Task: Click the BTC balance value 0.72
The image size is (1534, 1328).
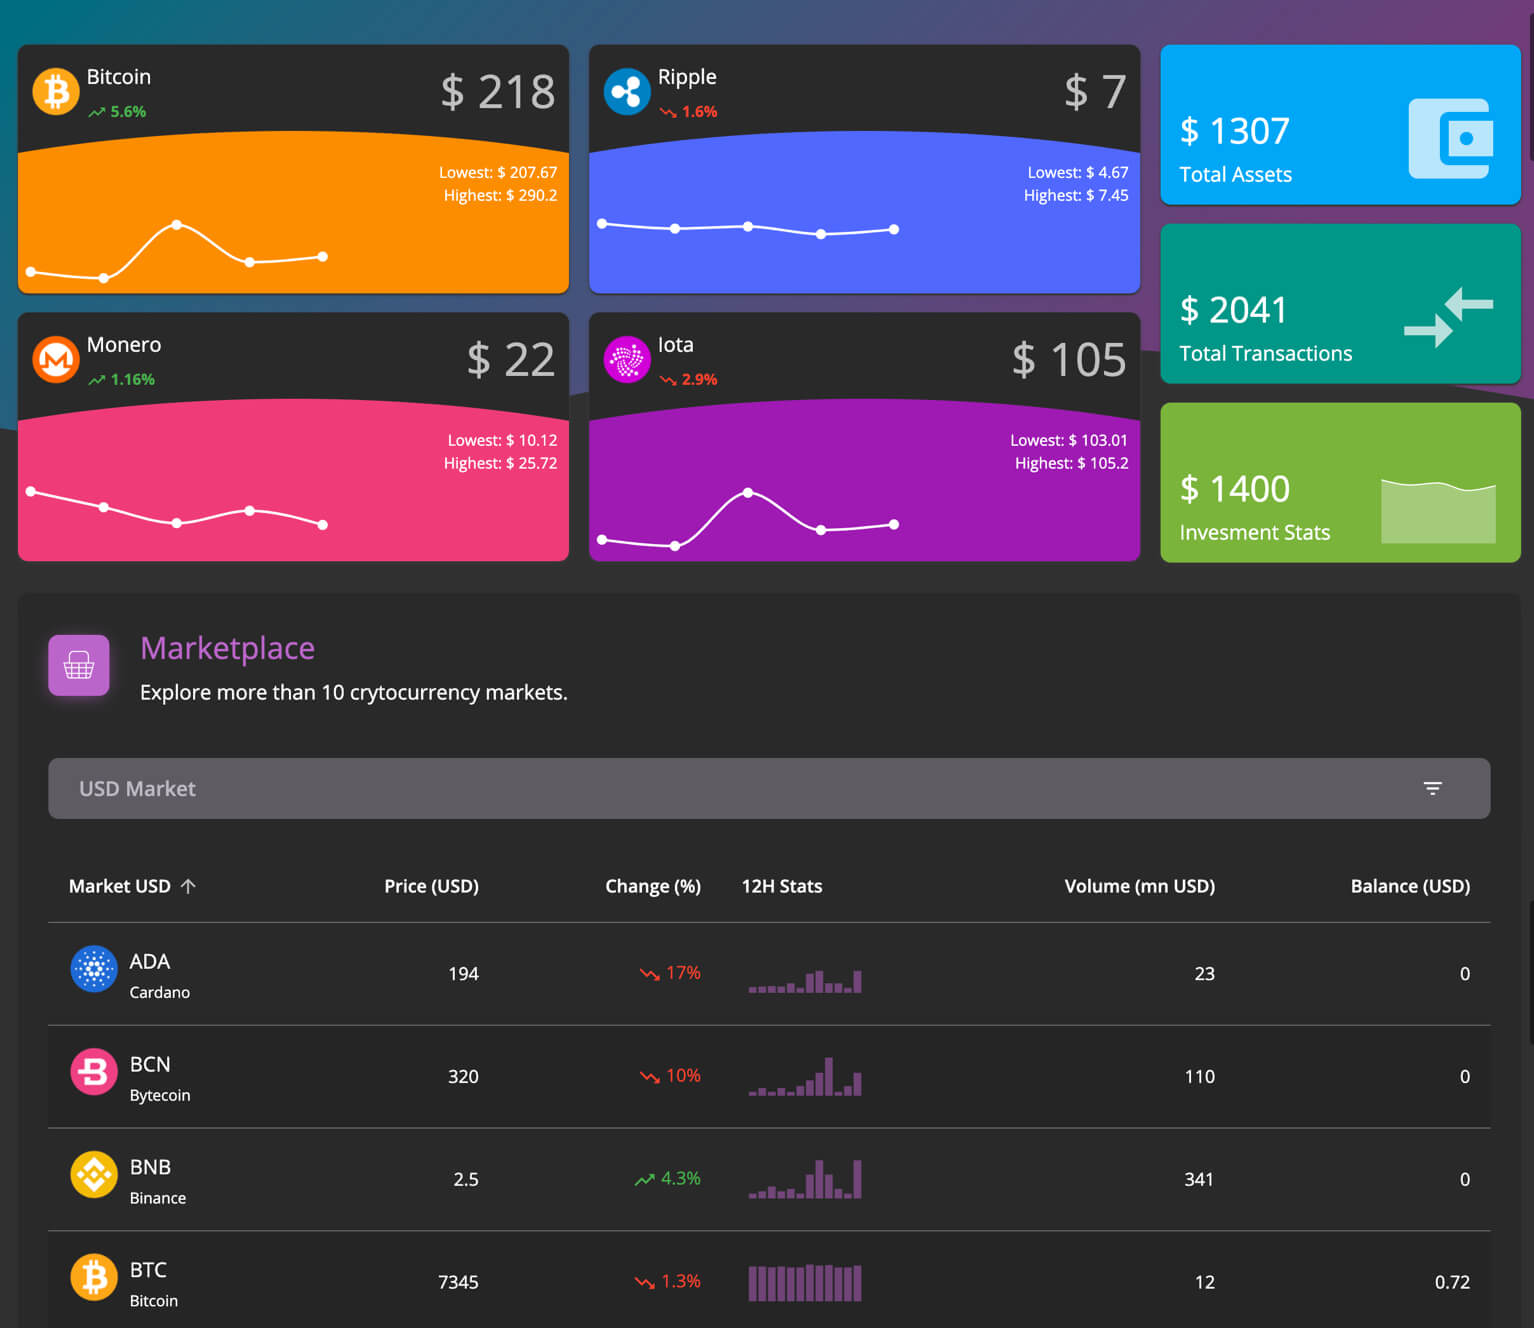Action: (x=1452, y=1282)
